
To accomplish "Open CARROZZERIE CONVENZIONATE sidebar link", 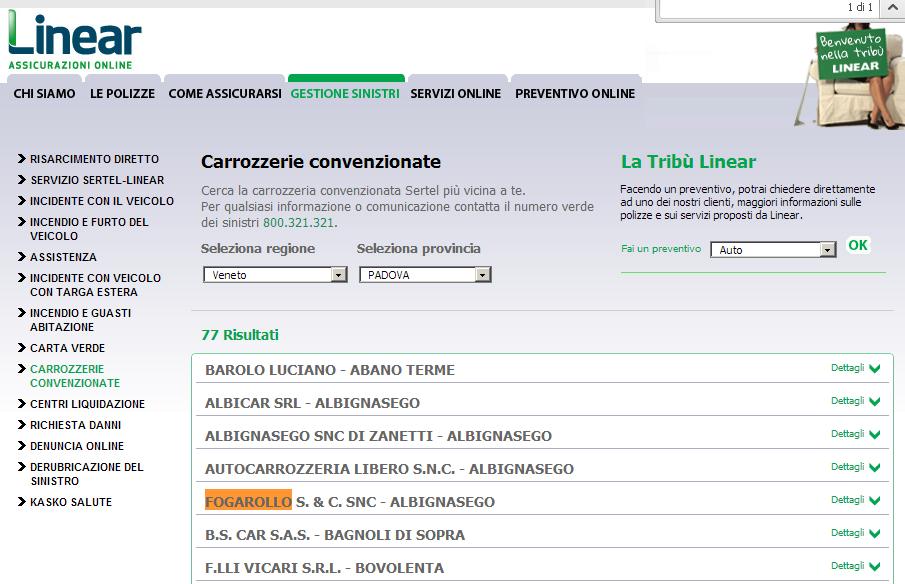I will [x=75, y=376].
